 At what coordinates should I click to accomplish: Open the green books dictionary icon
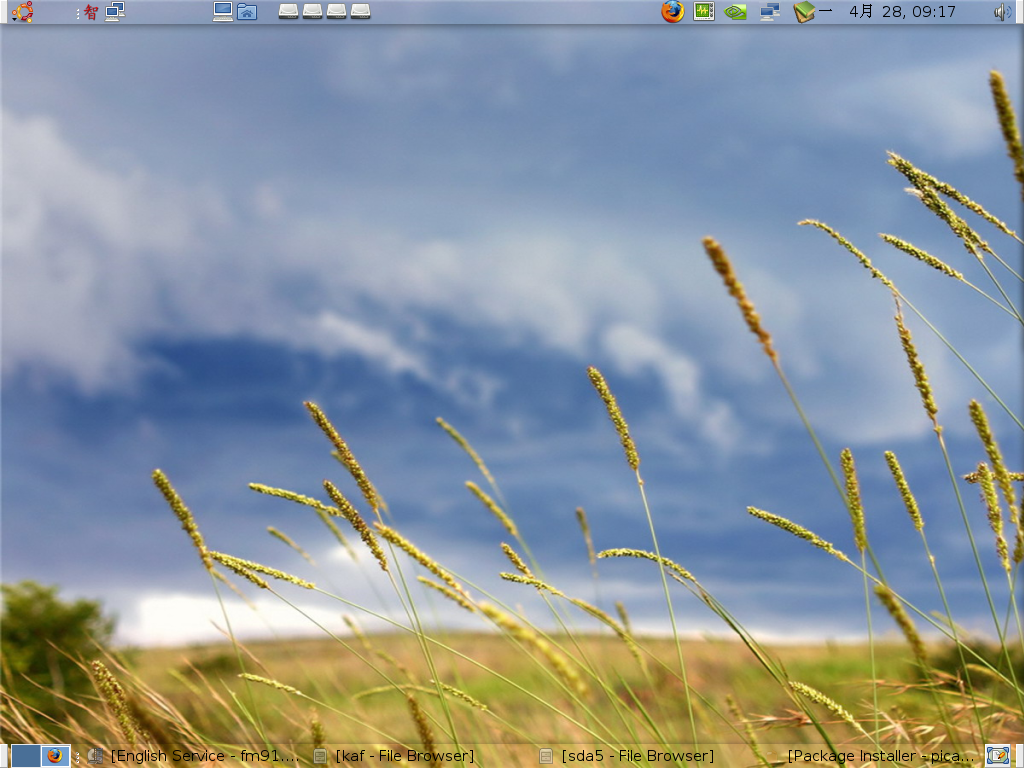click(804, 12)
